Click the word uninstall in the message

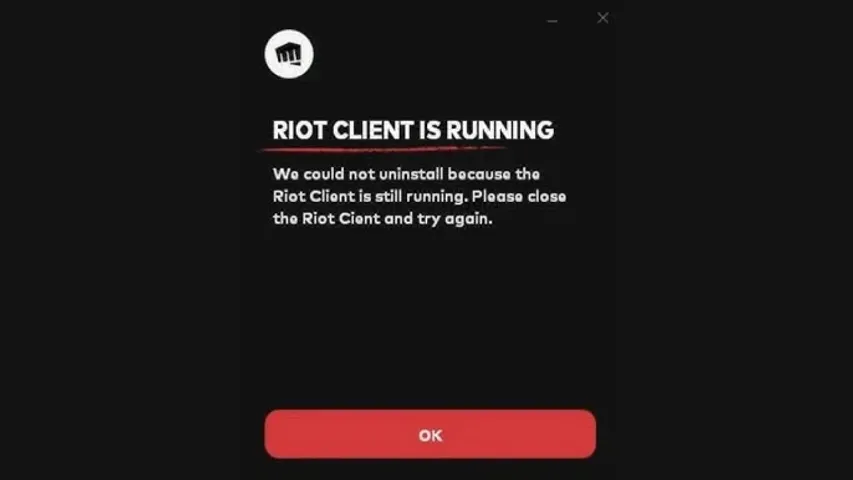(x=411, y=174)
